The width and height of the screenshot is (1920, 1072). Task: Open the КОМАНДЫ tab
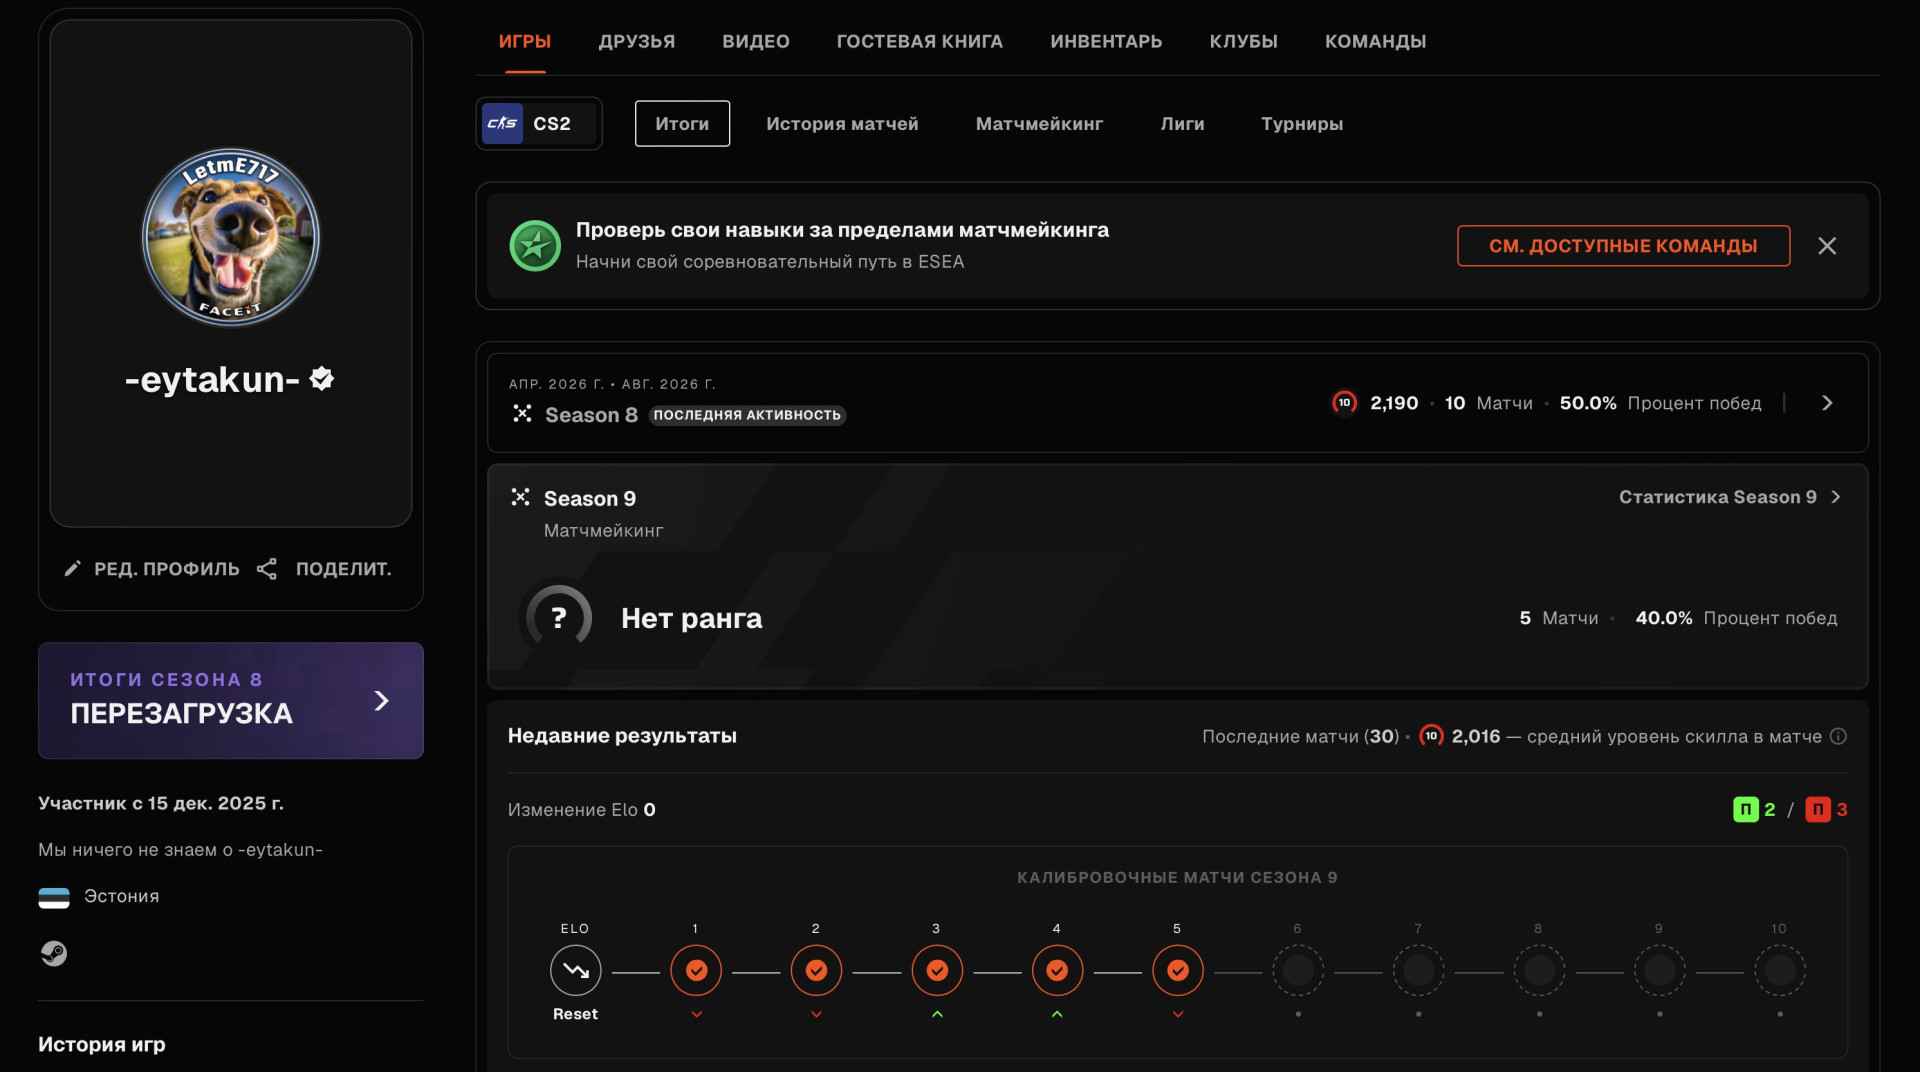[x=1376, y=41]
